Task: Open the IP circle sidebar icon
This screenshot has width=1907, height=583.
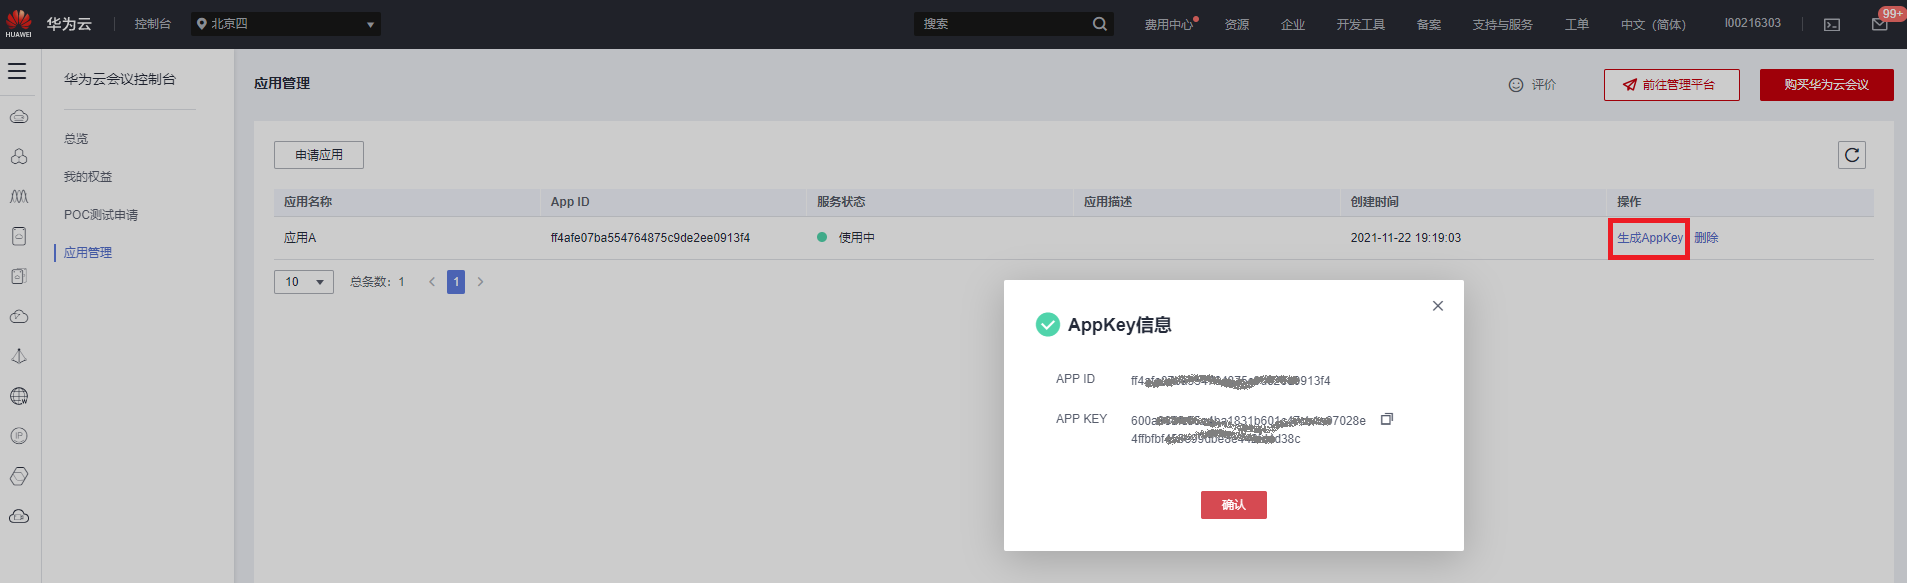Action: [x=19, y=437]
